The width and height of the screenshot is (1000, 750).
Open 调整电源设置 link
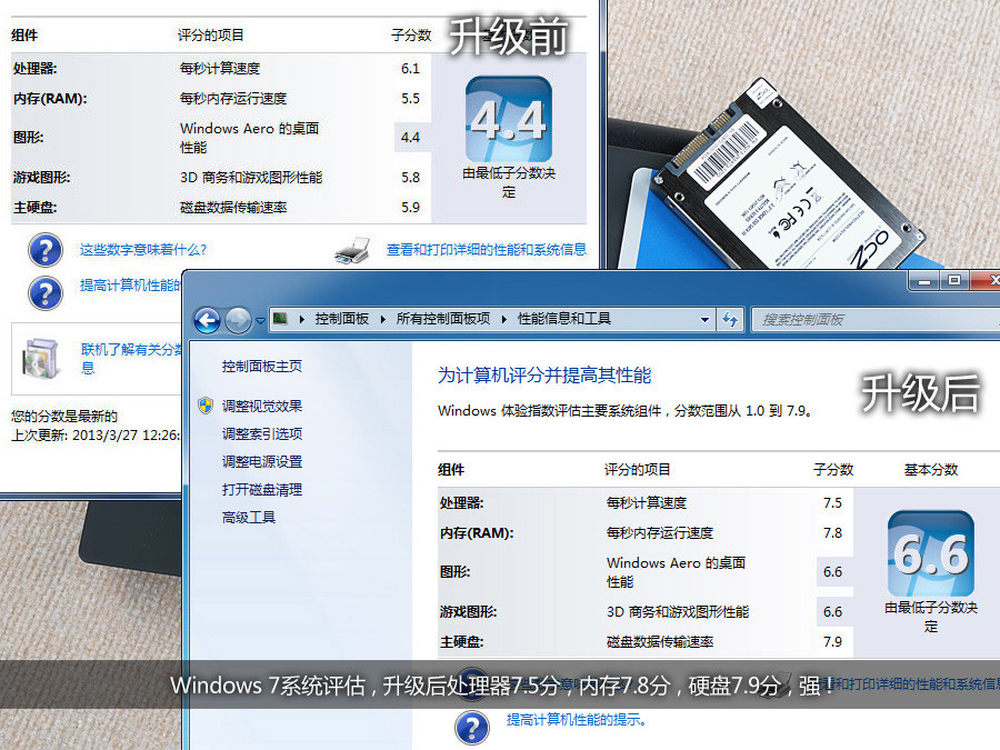coord(261,462)
